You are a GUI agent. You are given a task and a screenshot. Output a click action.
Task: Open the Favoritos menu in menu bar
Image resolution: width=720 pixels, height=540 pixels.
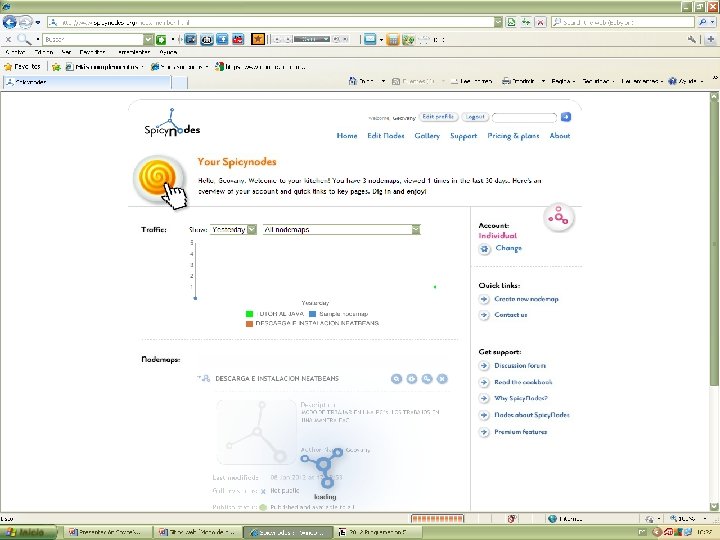(92, 52)
